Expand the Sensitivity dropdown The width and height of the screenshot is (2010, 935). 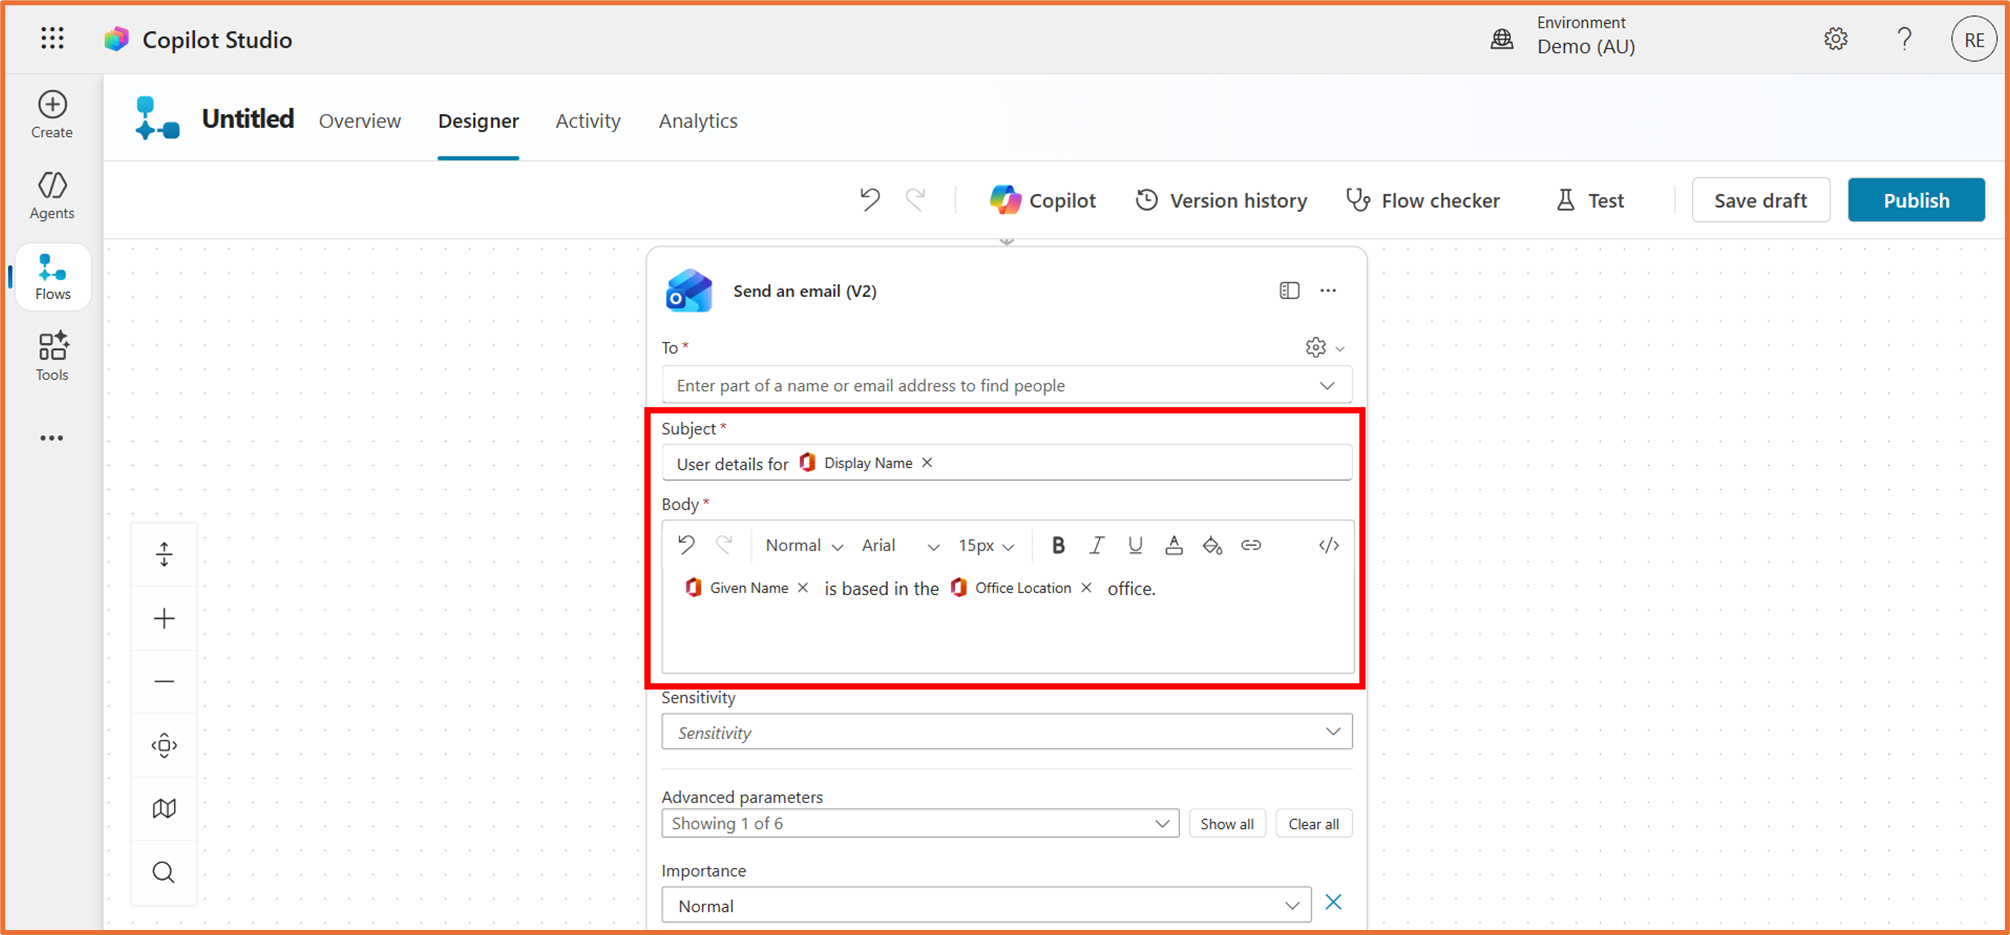coord(1006,732)
